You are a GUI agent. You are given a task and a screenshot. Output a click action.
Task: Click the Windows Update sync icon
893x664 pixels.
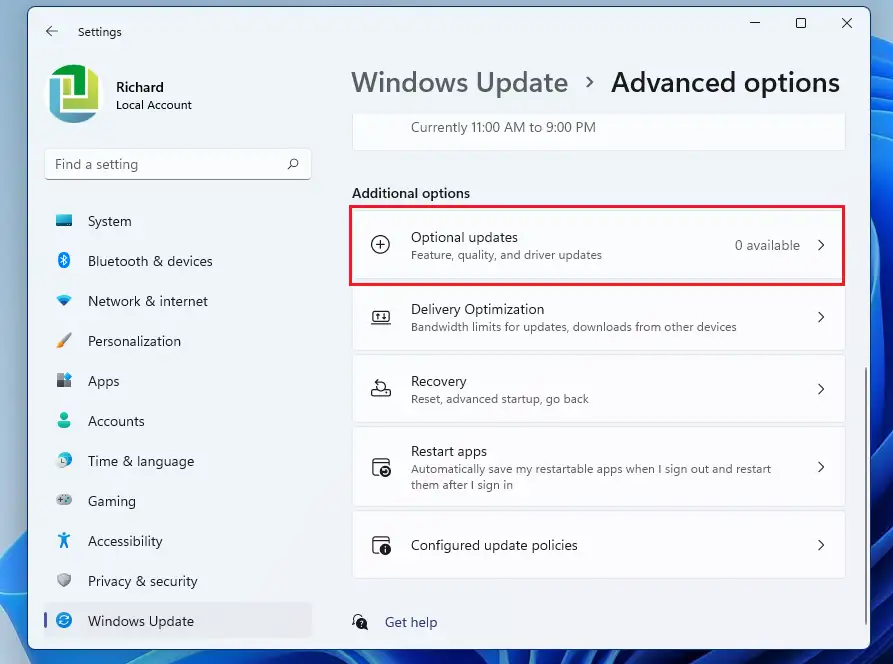[x=64, y=620]
